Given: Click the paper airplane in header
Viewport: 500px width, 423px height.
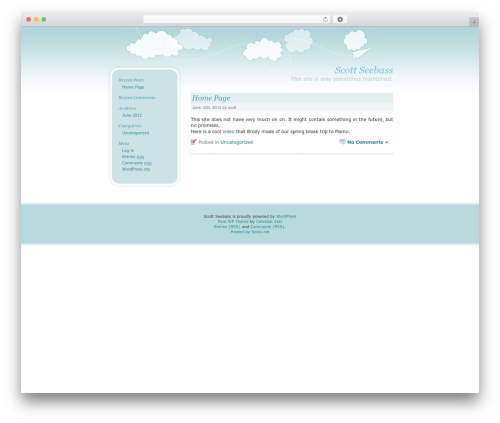Looking at the screenshot, I should 362,52.
